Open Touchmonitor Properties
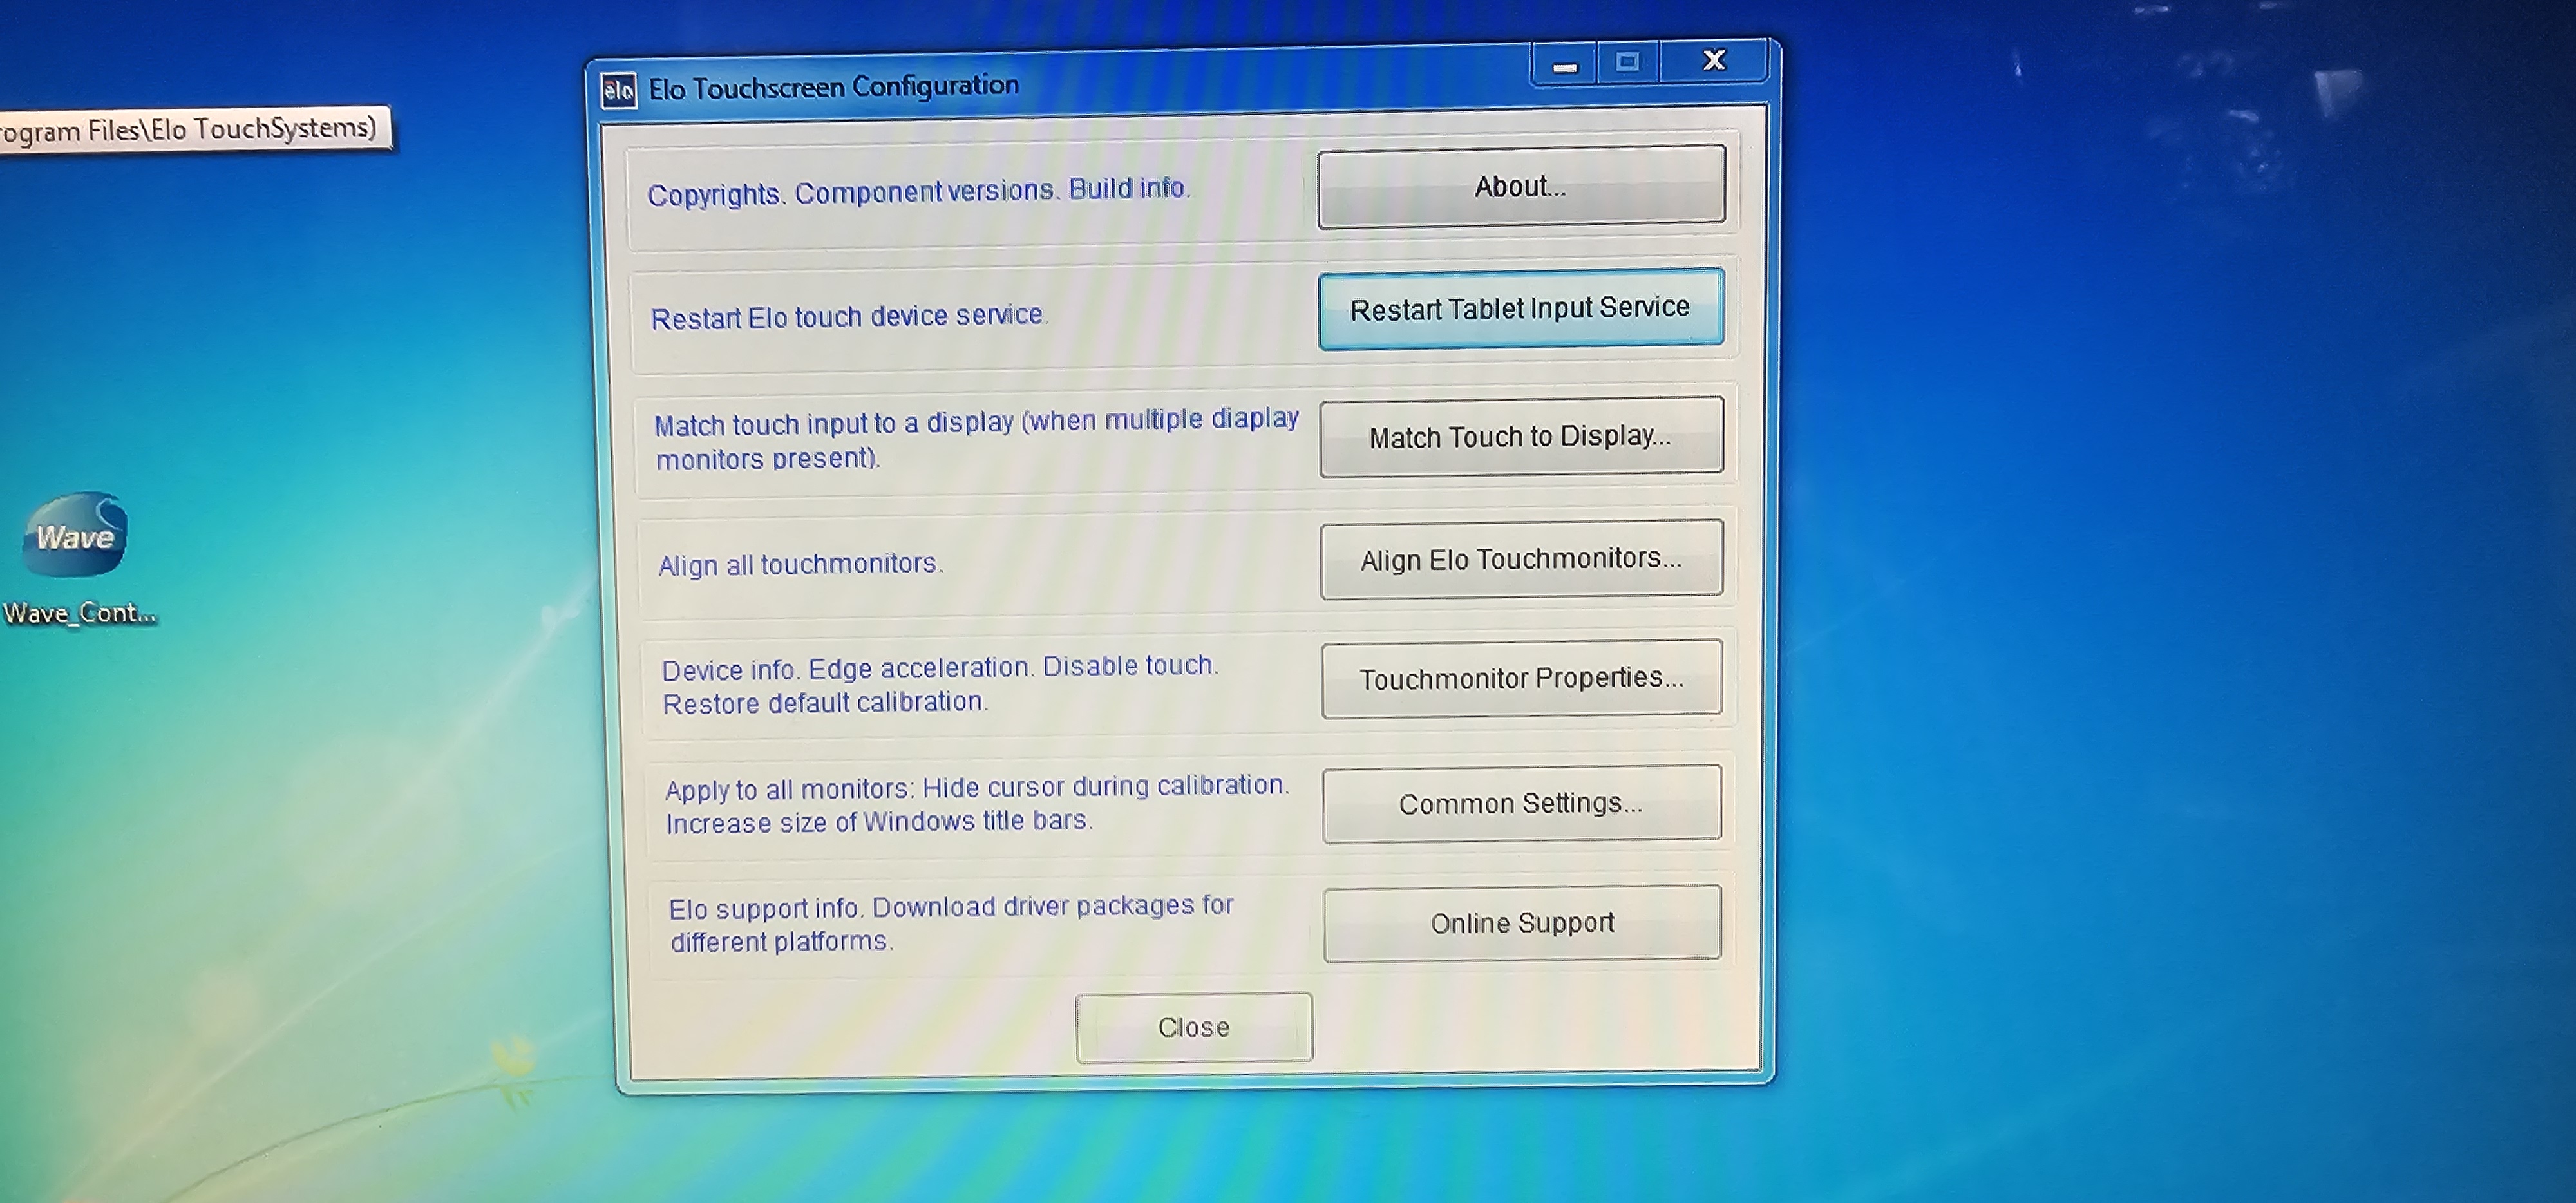 pyautogui.click(x=1521, y=679)
